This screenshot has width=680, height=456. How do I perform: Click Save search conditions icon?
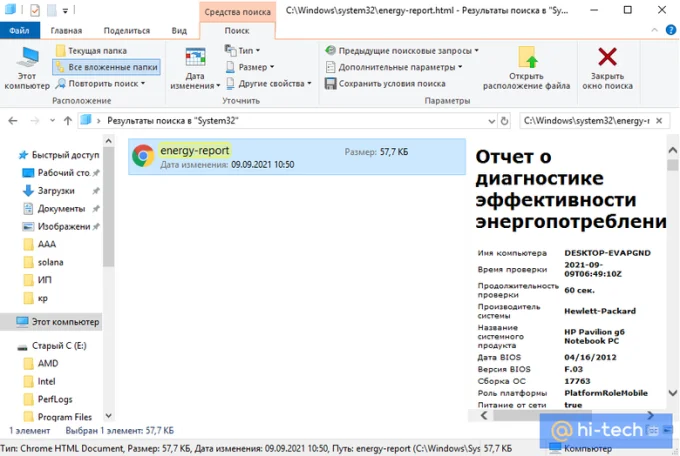330,84
